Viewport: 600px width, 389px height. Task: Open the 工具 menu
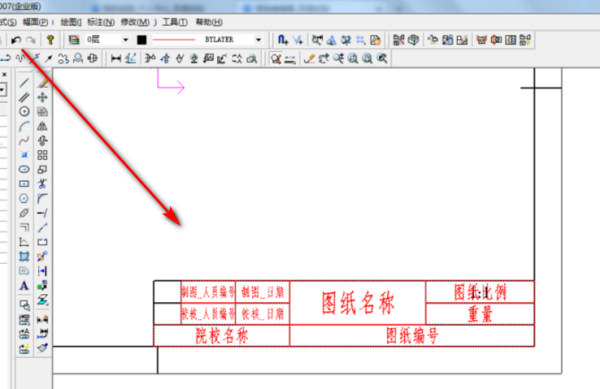coord(175,22)
